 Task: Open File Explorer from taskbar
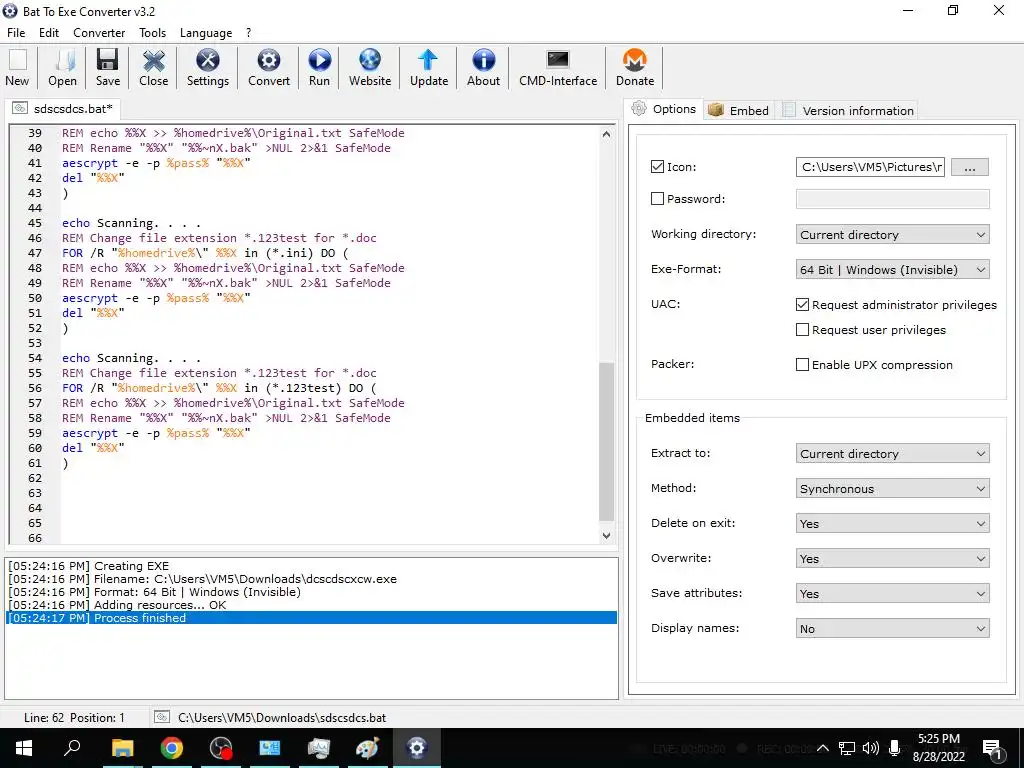tap(122, 748)
